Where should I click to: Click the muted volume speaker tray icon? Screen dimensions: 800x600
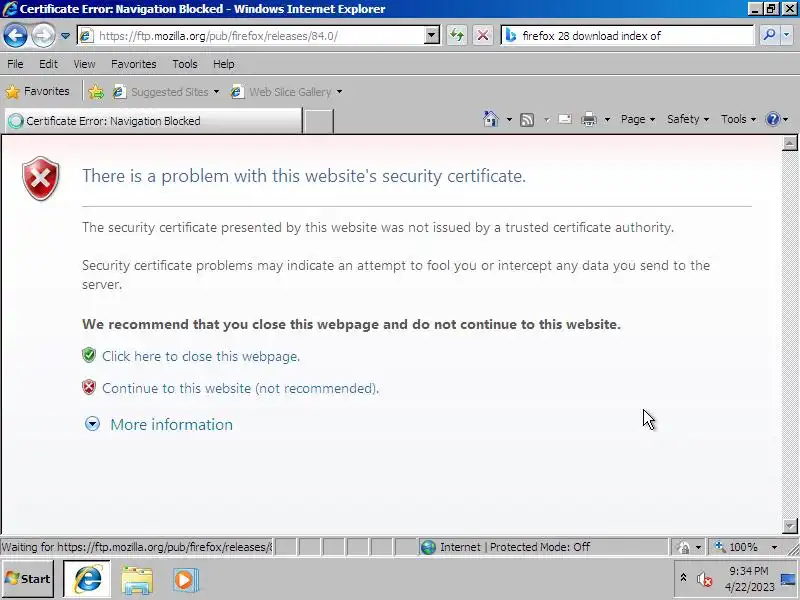(704, 579)
